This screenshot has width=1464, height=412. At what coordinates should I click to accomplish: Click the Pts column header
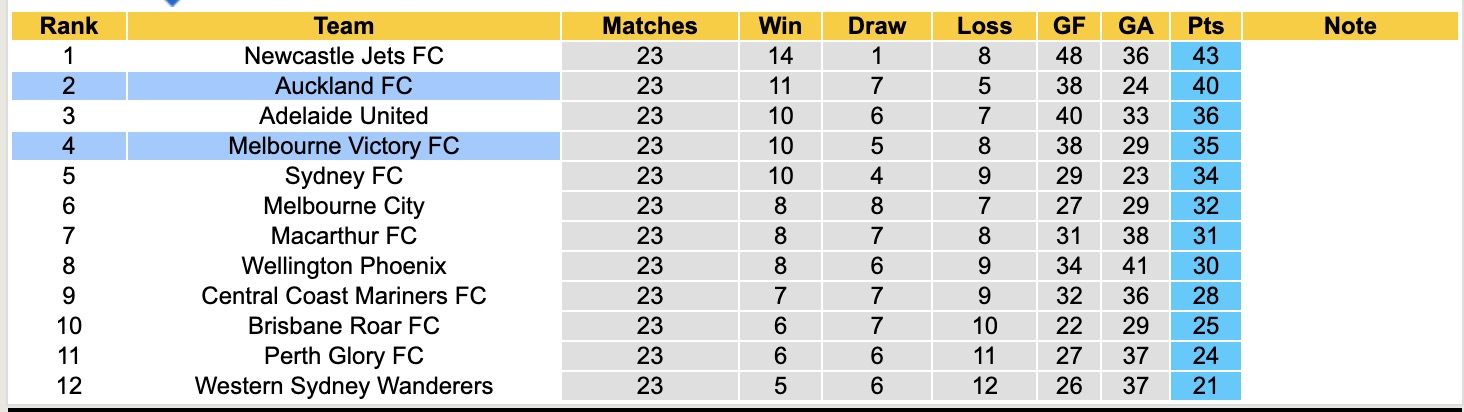pos(1206,27)
